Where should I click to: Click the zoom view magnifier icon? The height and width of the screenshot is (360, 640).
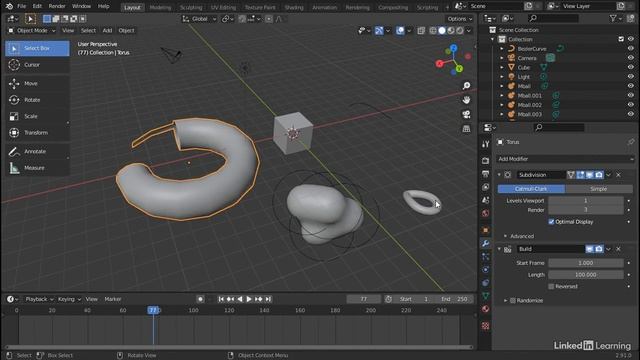(466, 86)
